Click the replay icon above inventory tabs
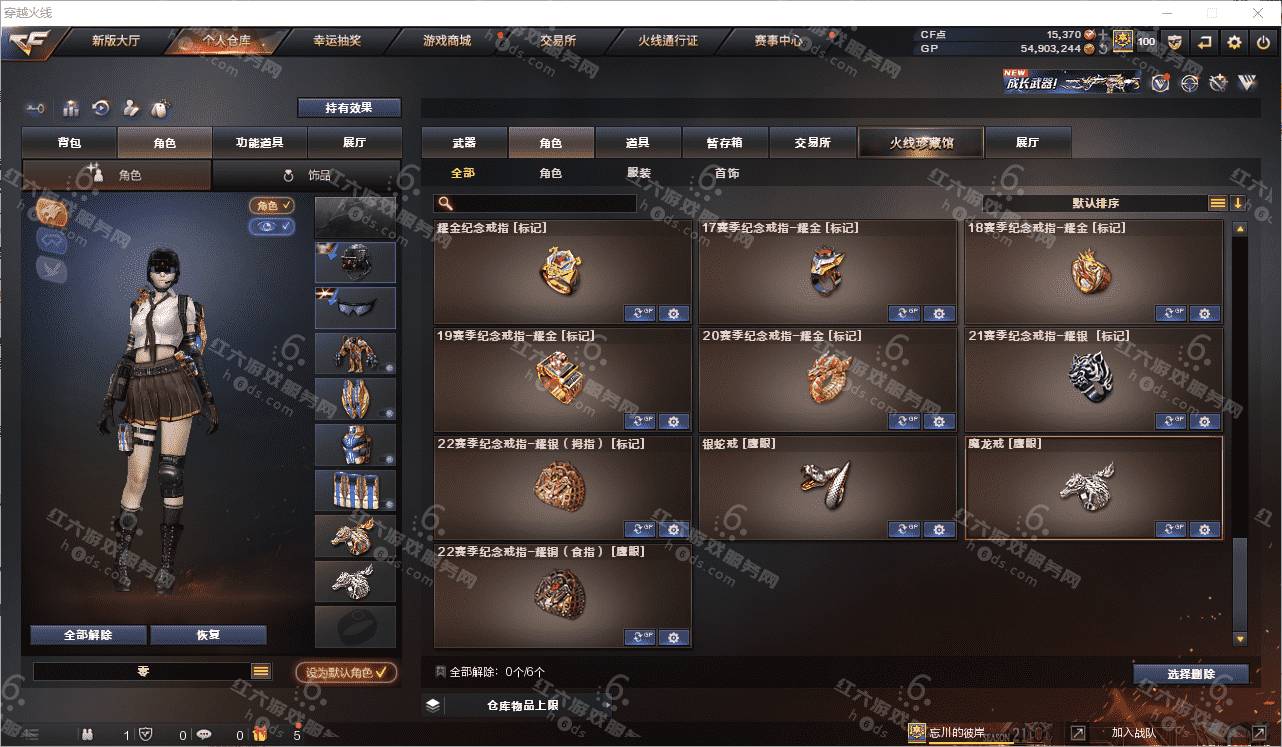Screen dimensions: 1282x747 [101, 108]
